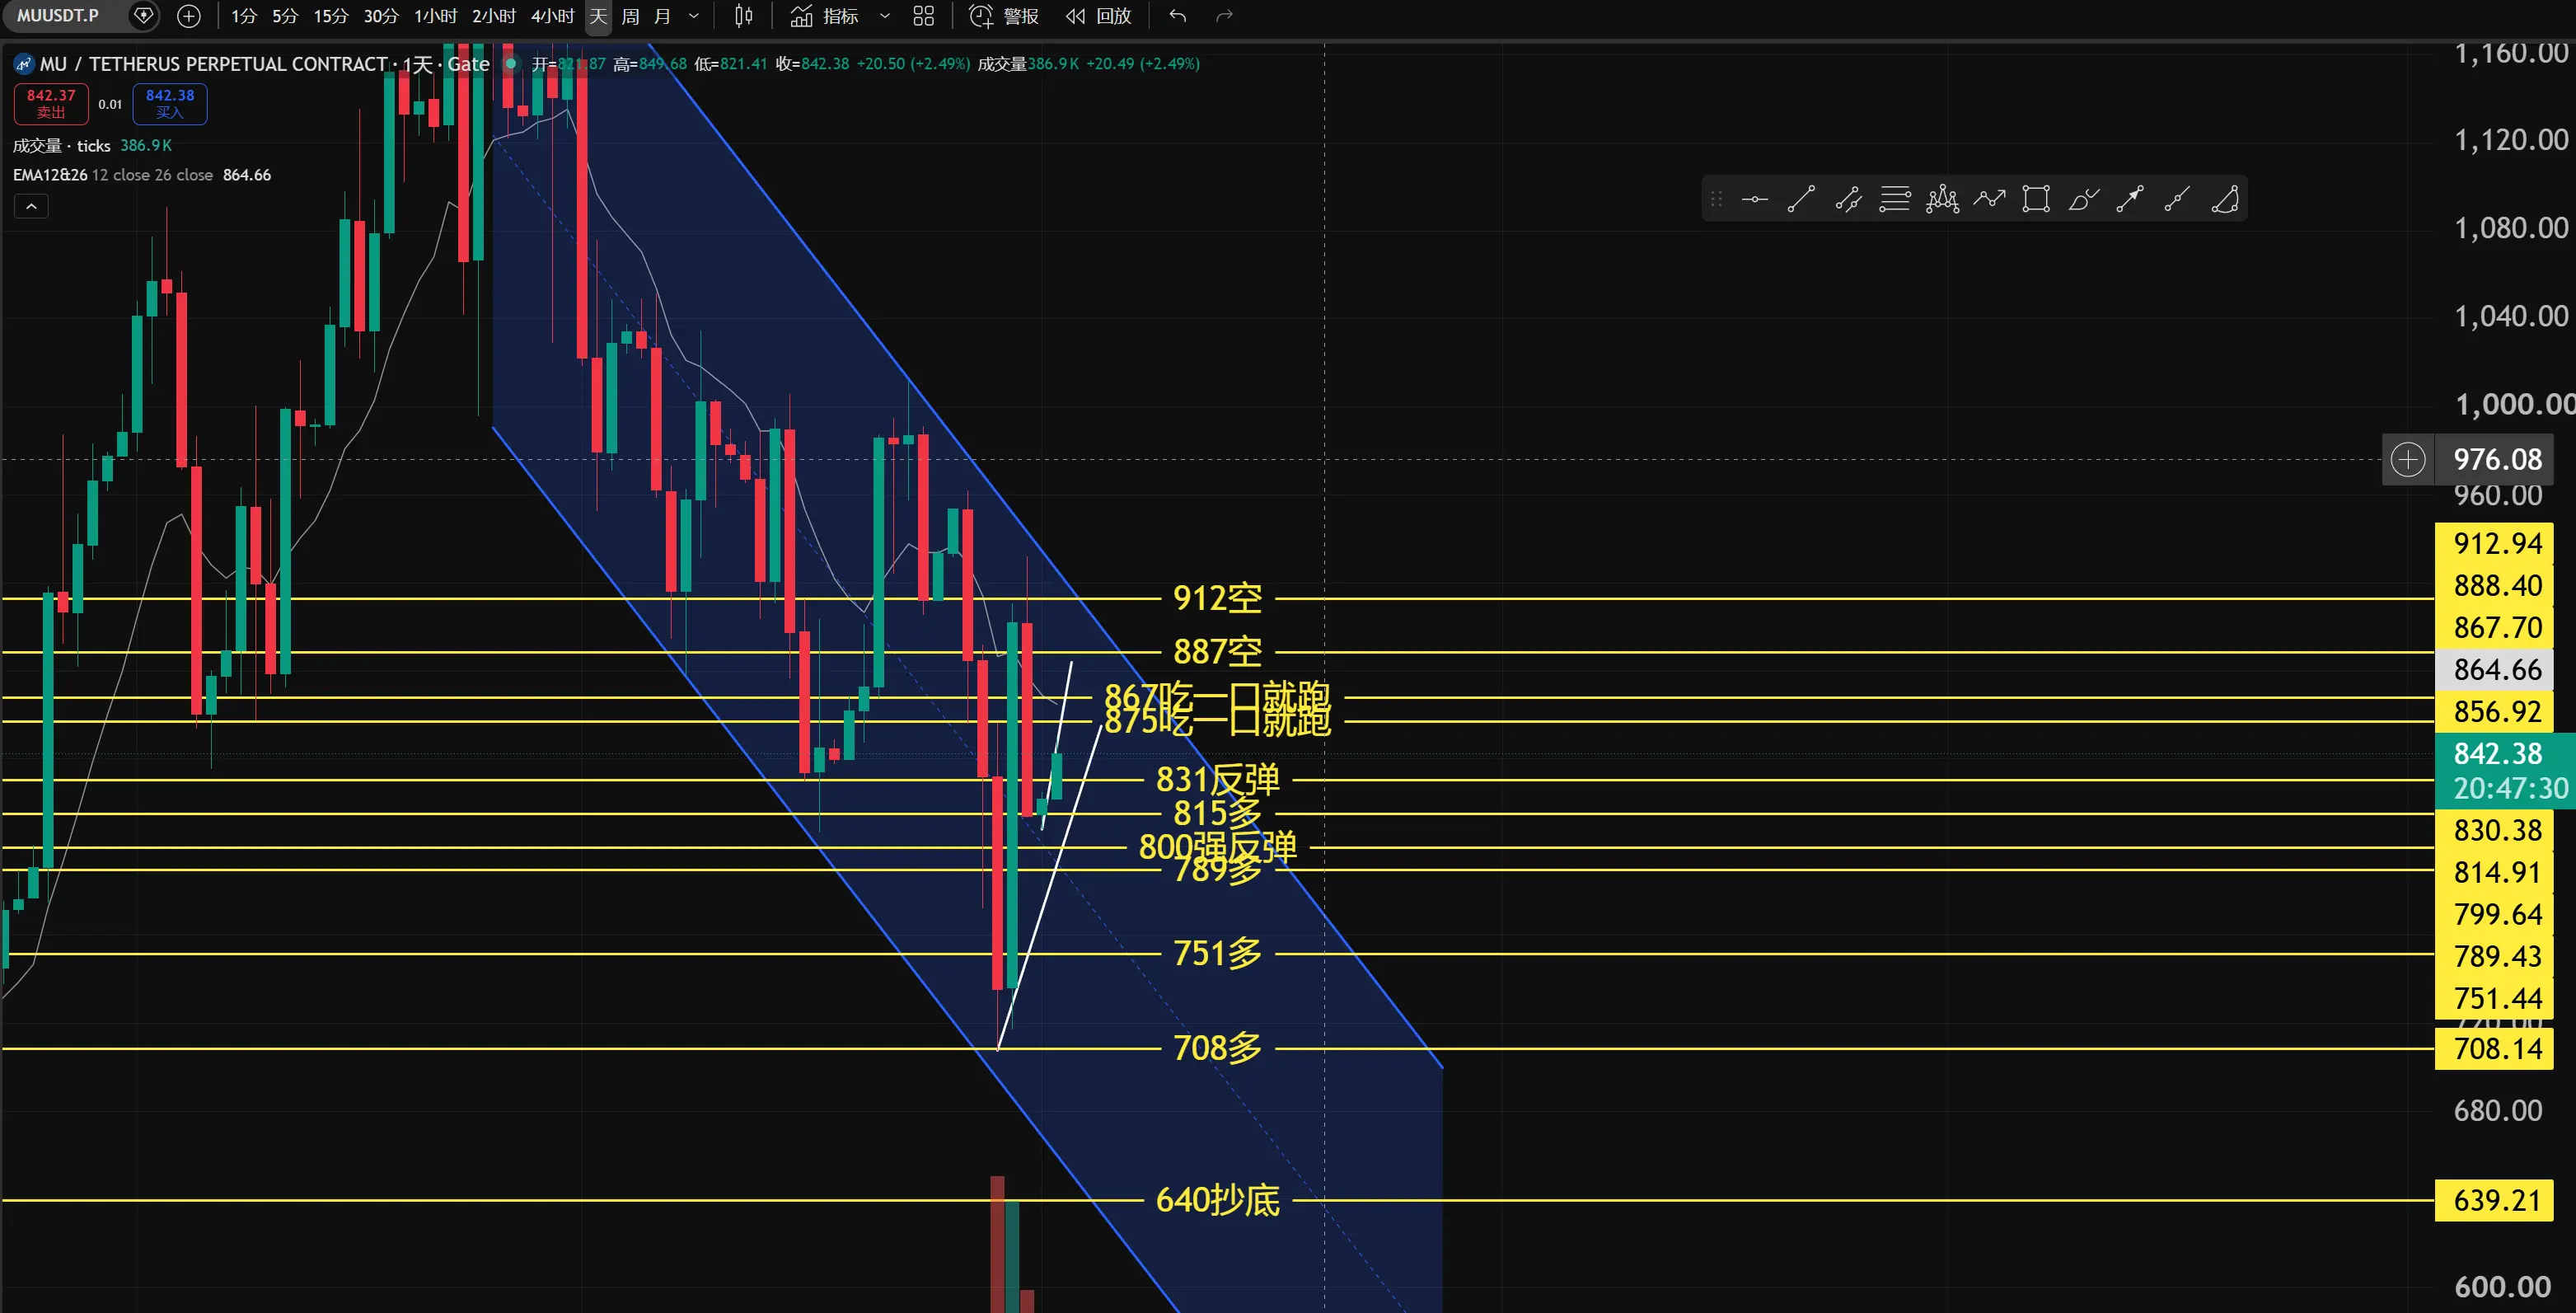This screenshot has width=2576, height=1313.
Task: Choose the parallel channel drawing tool
Action: pyautogui.click(x=1848, y=200)
